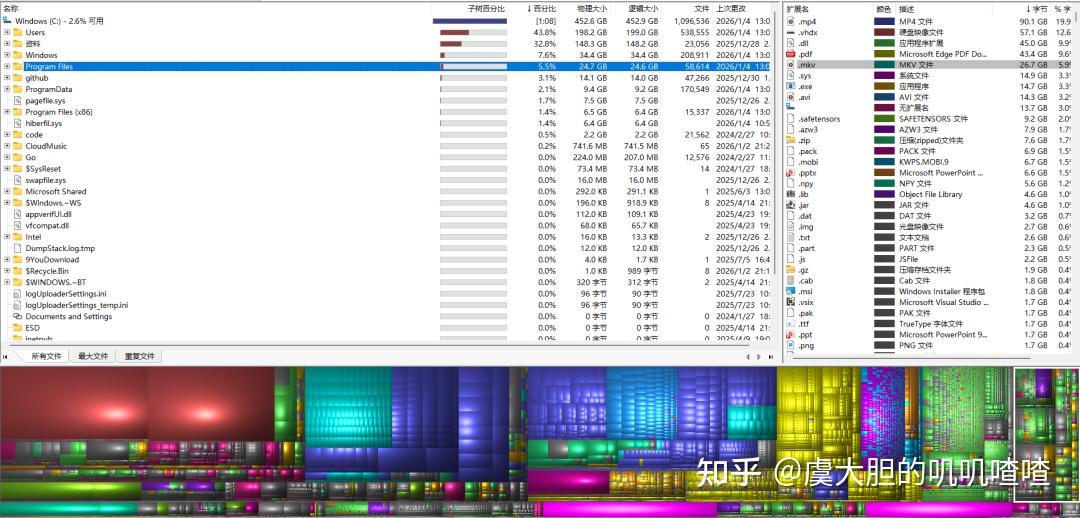Click the .msi installer icon

791,291
